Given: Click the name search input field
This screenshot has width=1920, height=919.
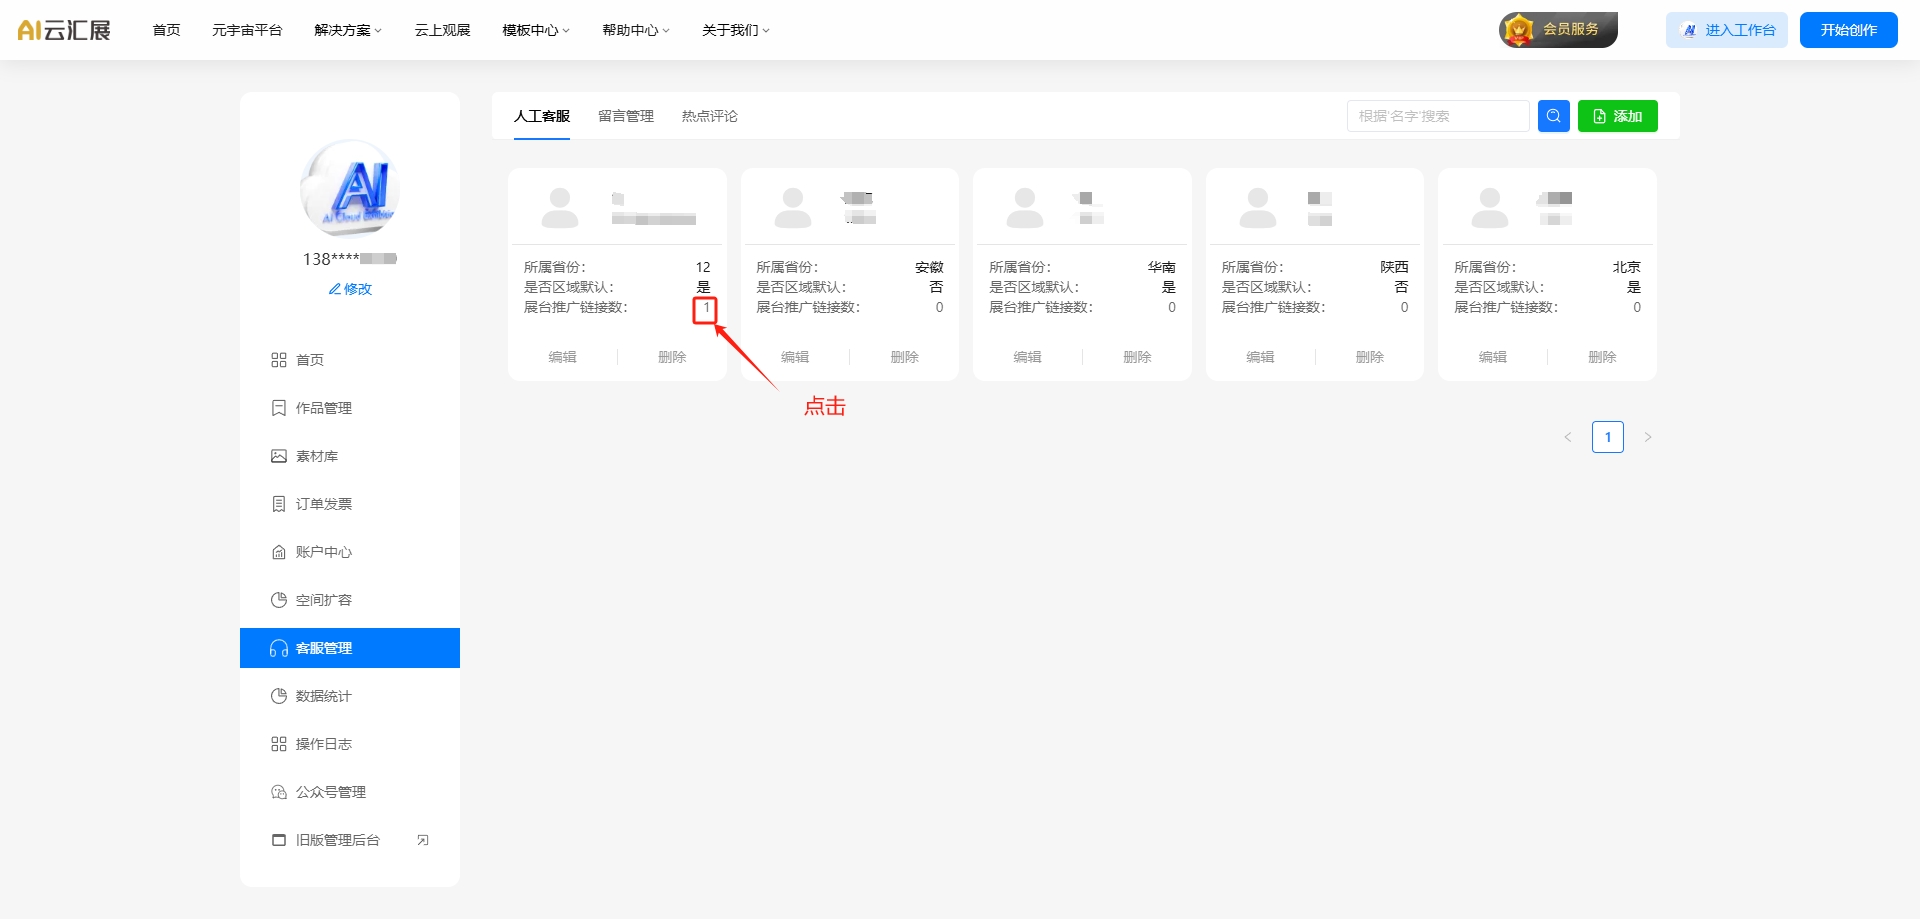Looking at the screenshot, I should (1437, 116).
